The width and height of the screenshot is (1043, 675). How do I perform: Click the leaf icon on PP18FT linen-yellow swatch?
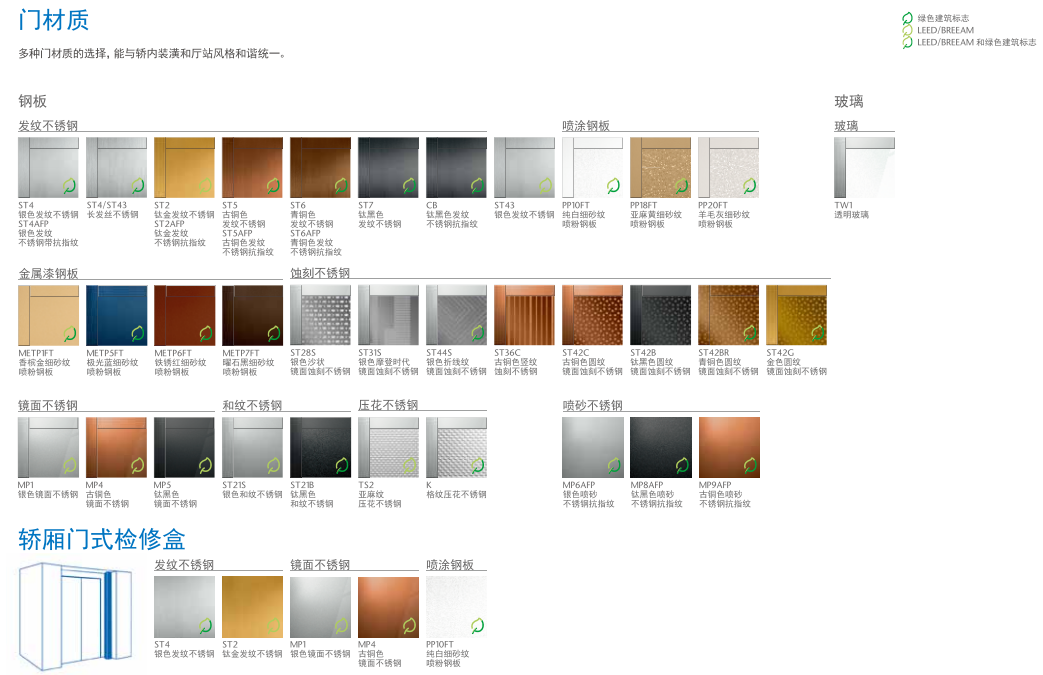click(x=680, y=185)
